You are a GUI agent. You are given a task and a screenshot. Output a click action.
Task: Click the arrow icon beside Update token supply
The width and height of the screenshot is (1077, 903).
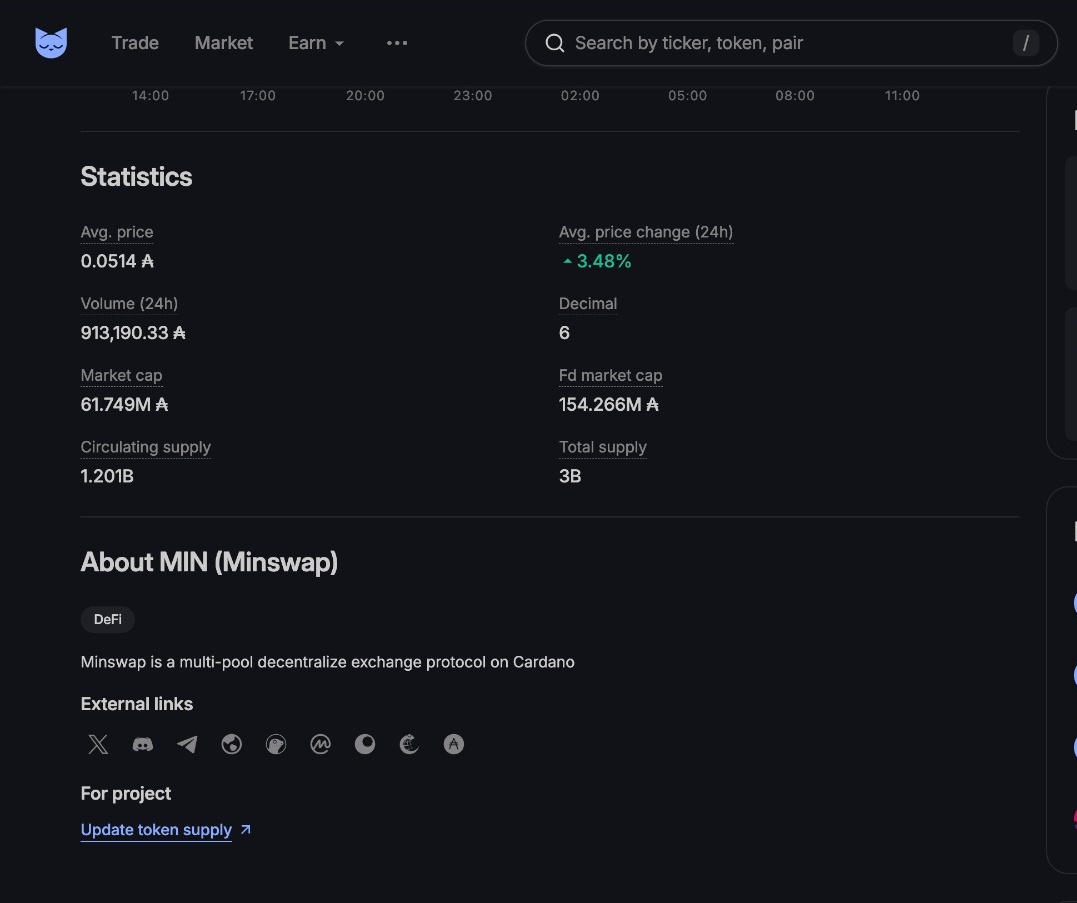[x=246, y=830]
